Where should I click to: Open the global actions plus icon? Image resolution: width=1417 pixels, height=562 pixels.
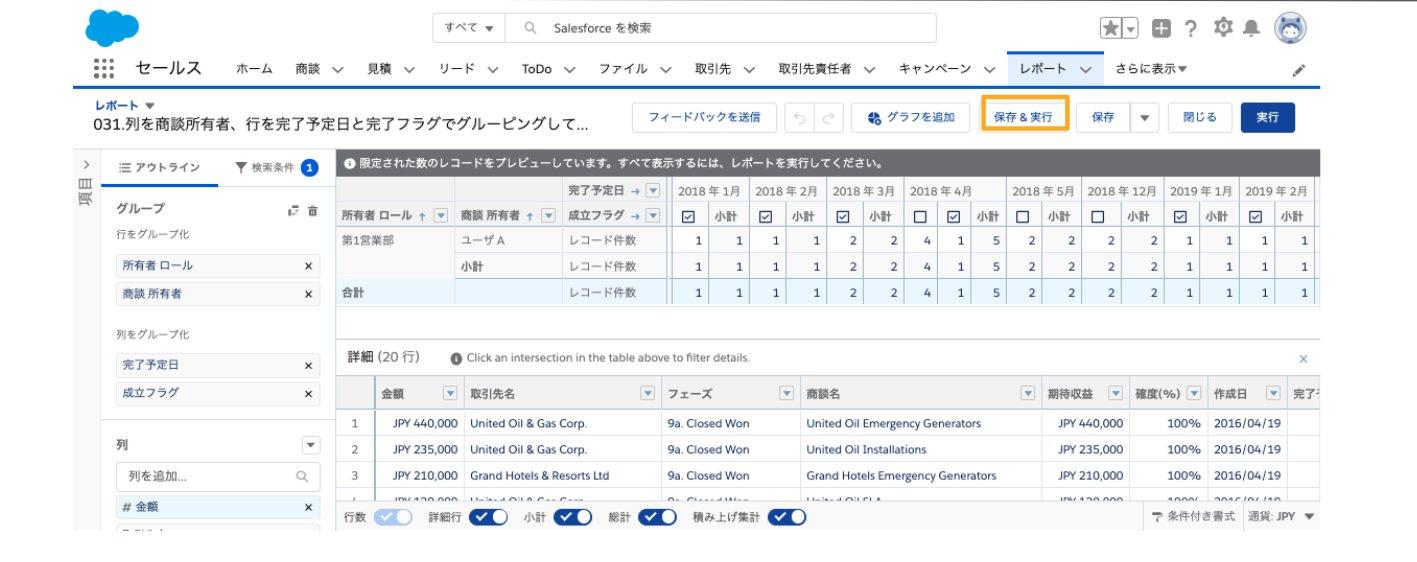coord(1161,29)
